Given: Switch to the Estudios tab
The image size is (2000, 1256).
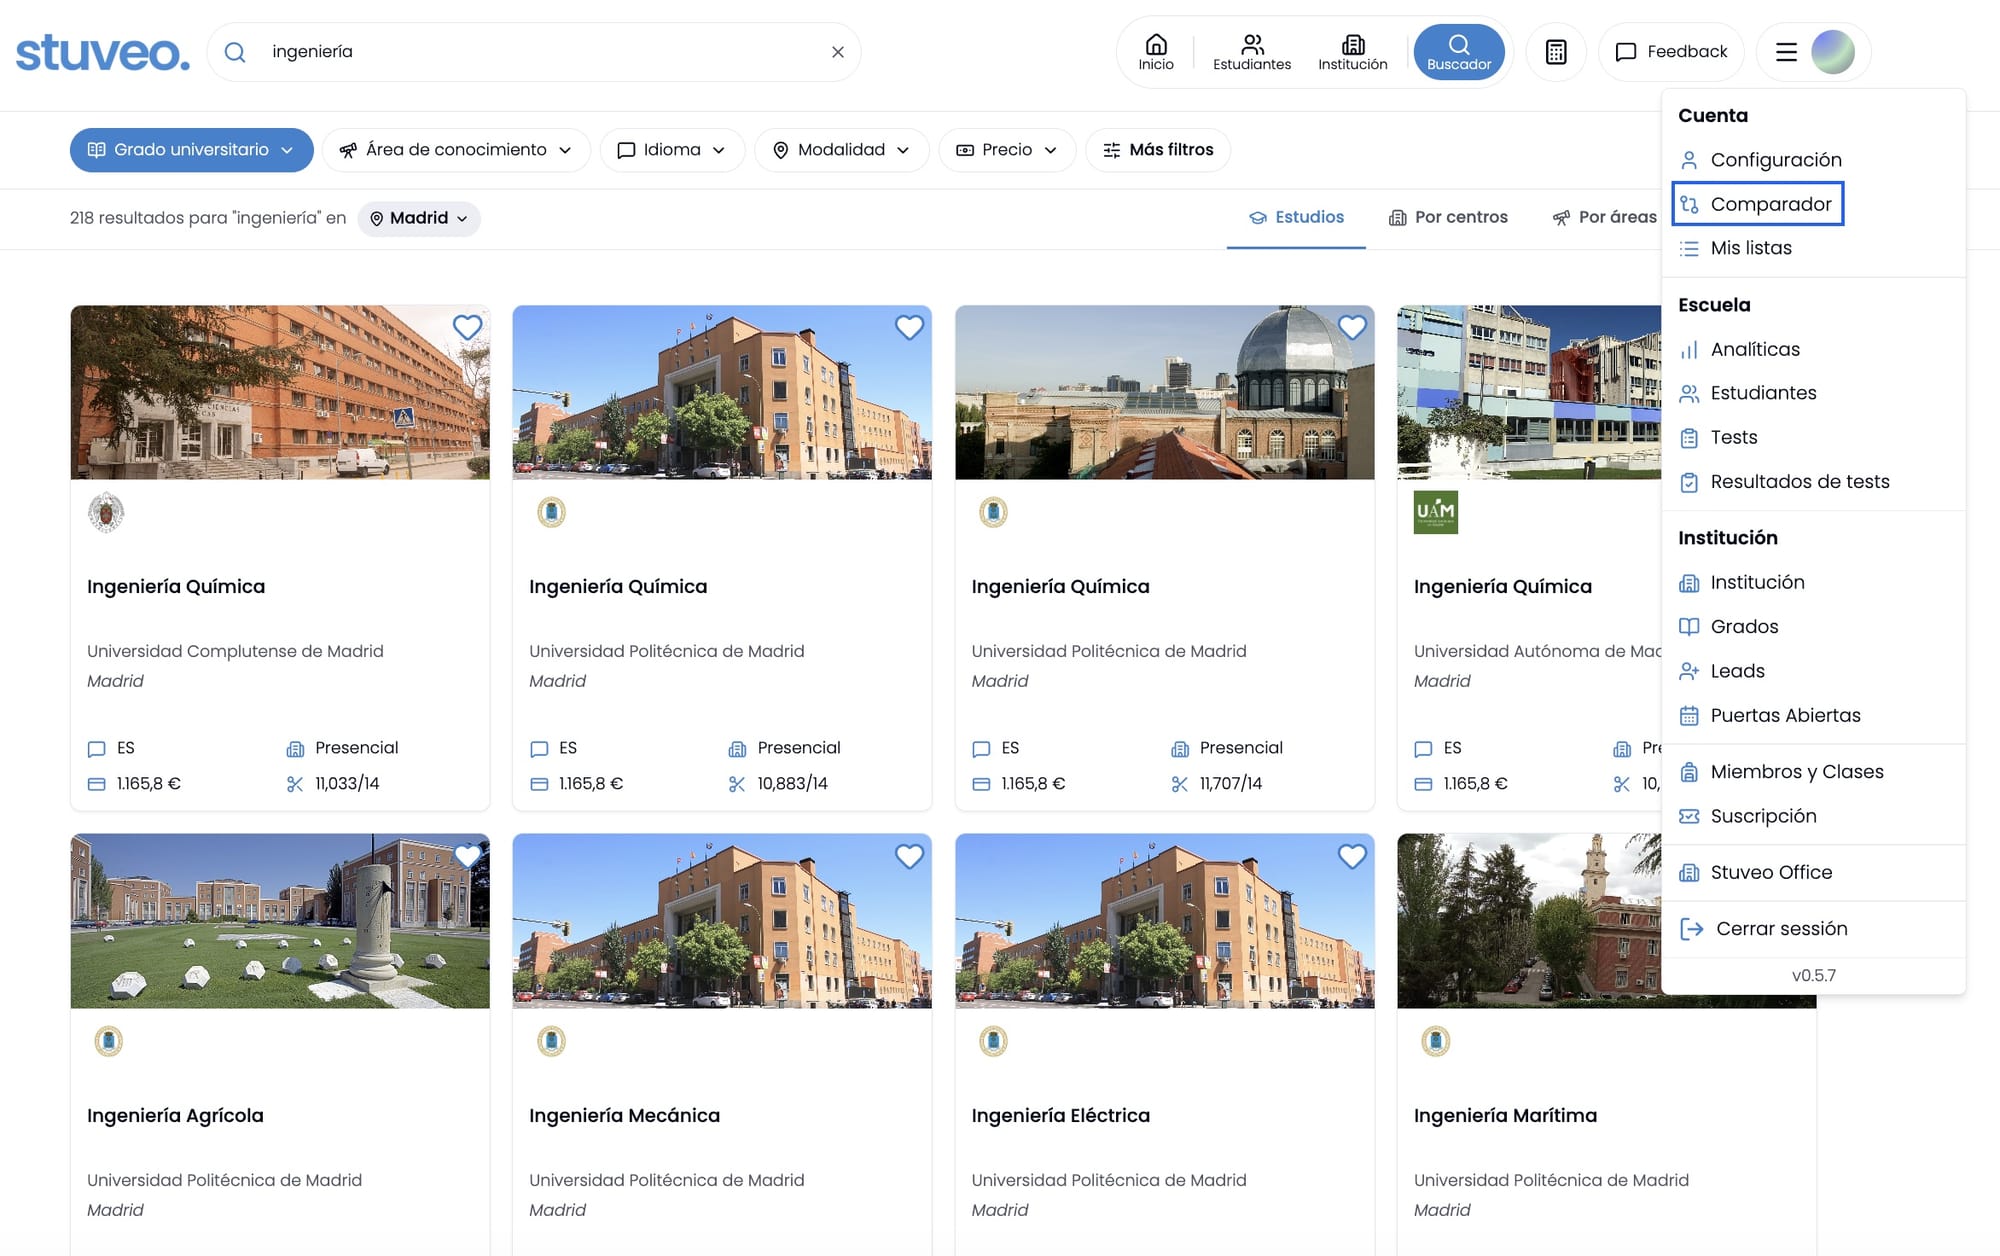Looking at the screenshot, I should pyautogui.click(x=1296, y=217).
